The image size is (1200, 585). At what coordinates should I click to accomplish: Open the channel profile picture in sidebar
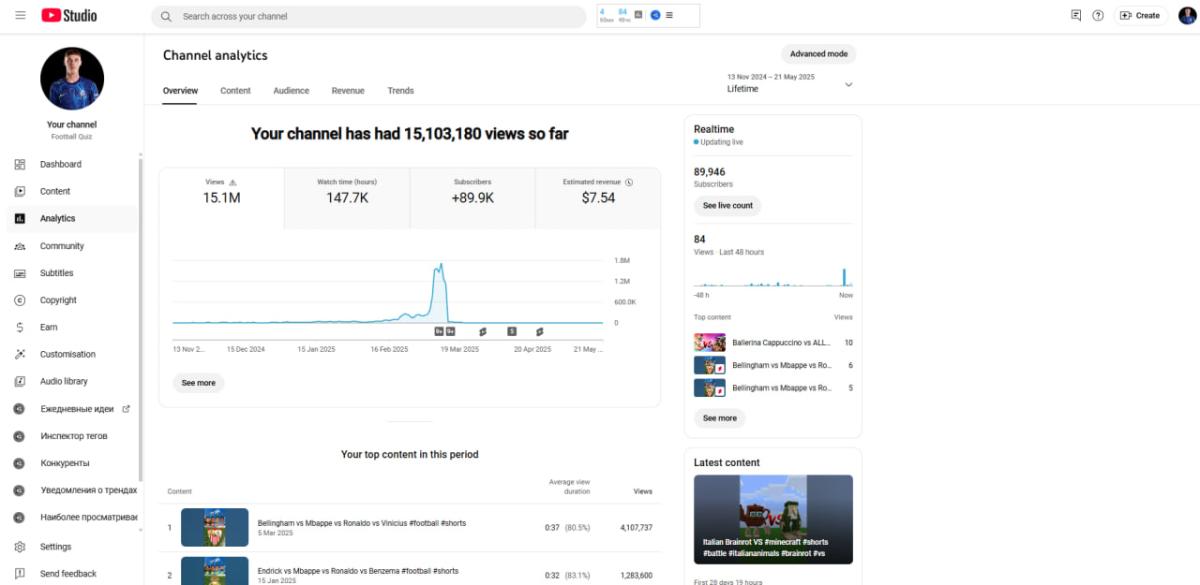point(72,78)
